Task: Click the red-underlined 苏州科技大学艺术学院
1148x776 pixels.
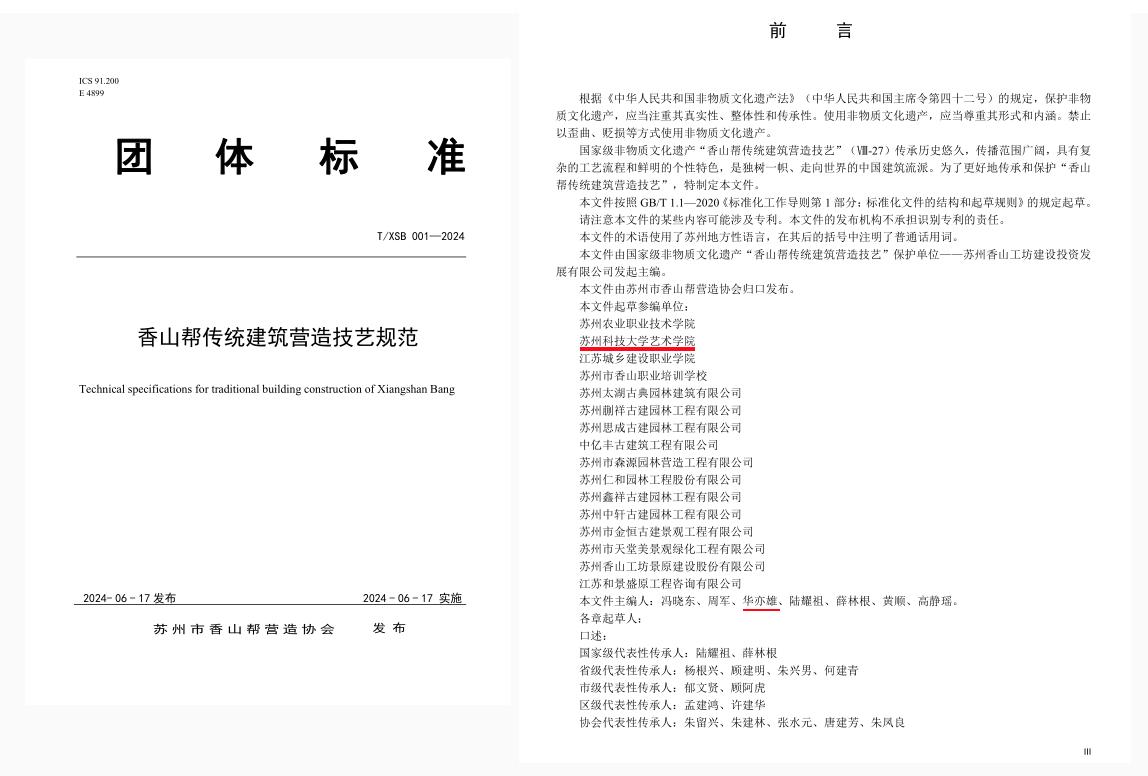Action: [636, 341]
